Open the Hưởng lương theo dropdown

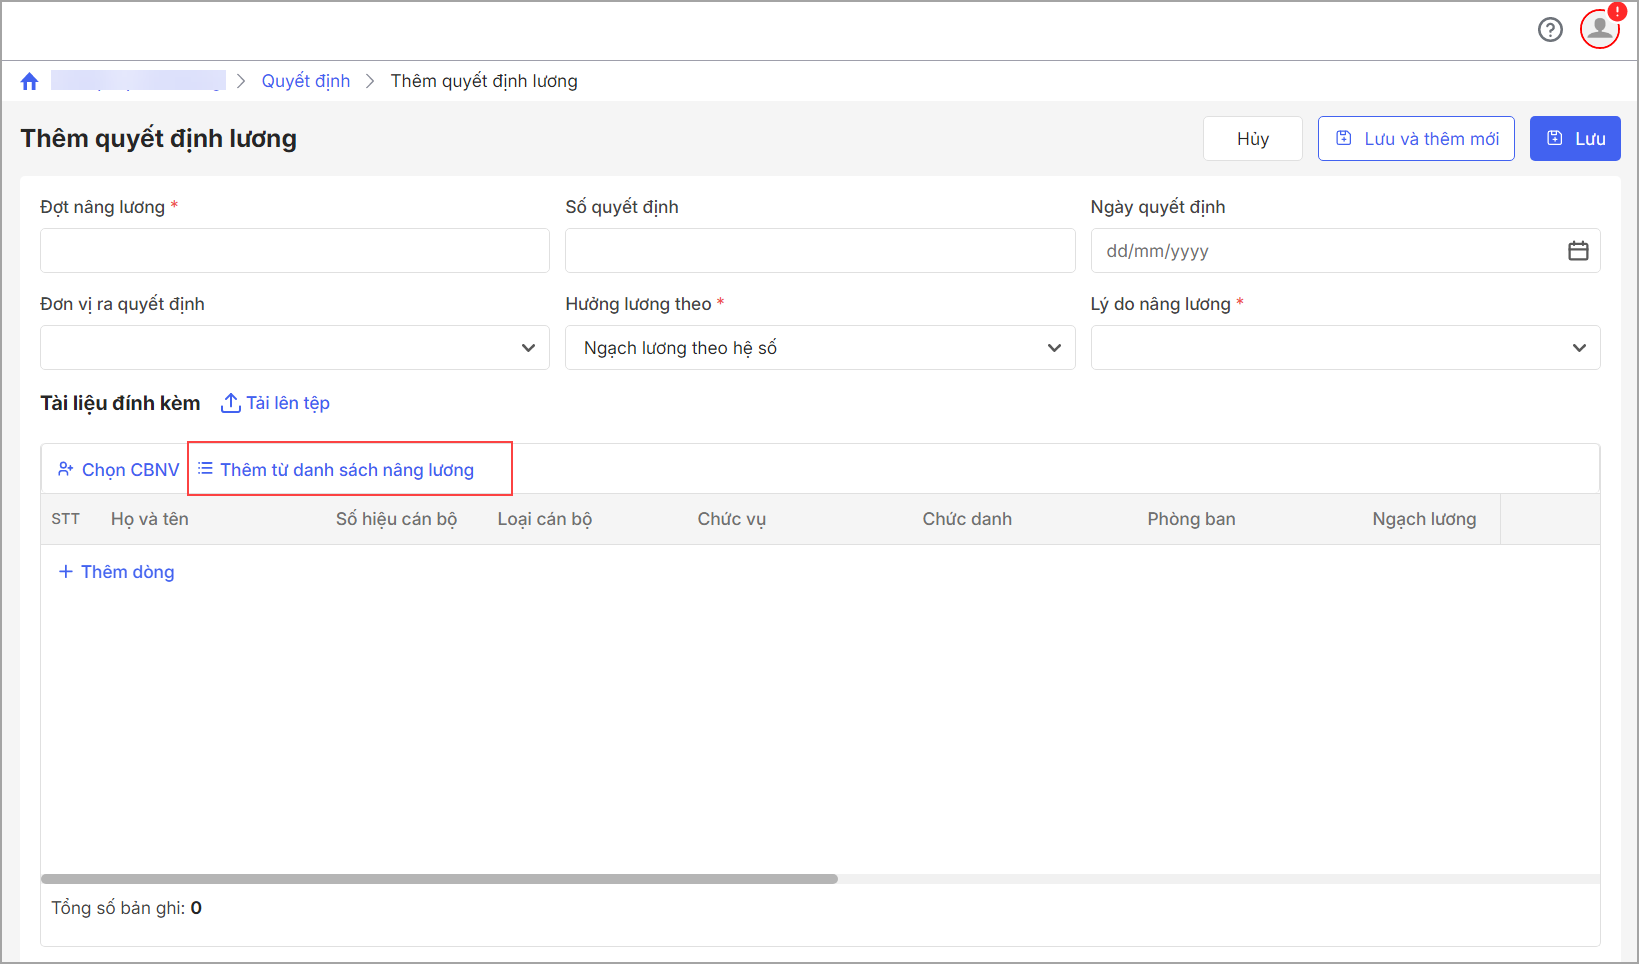pyautogui.click(x=1053, y=348)
